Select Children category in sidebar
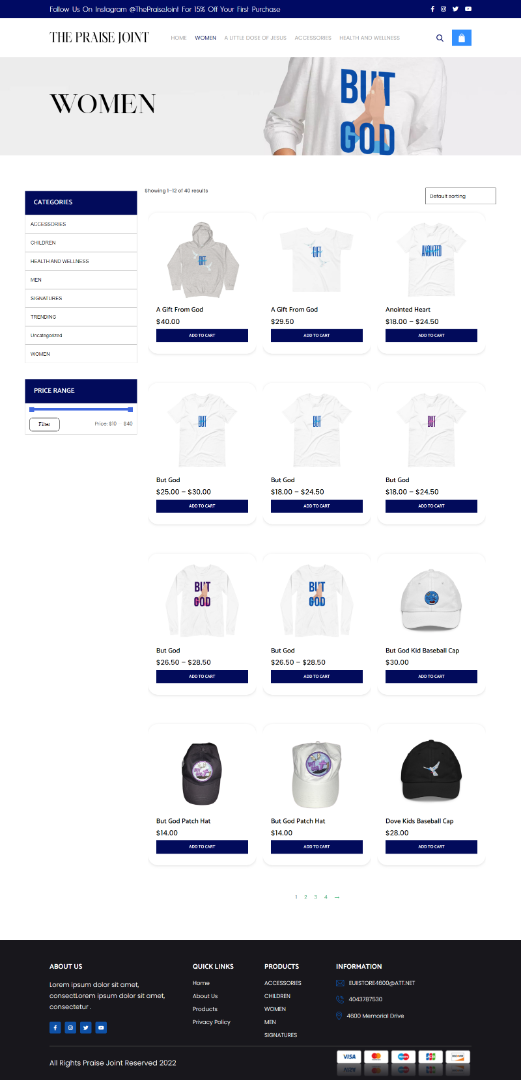 81,243
